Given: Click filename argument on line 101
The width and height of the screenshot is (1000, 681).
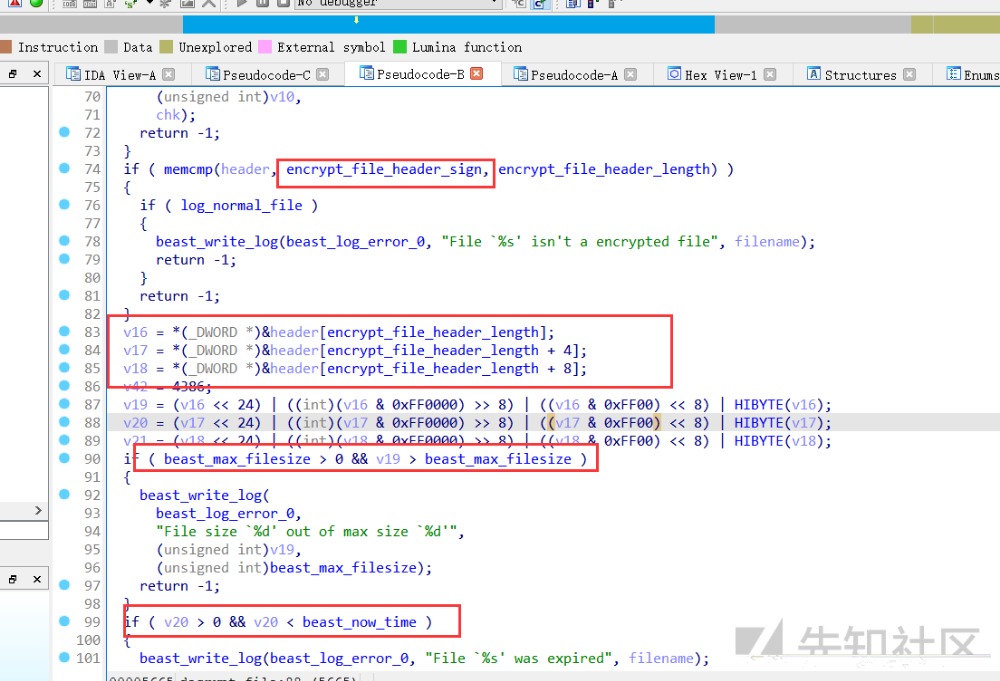Looking at the screenshot, I should point(661,659).
